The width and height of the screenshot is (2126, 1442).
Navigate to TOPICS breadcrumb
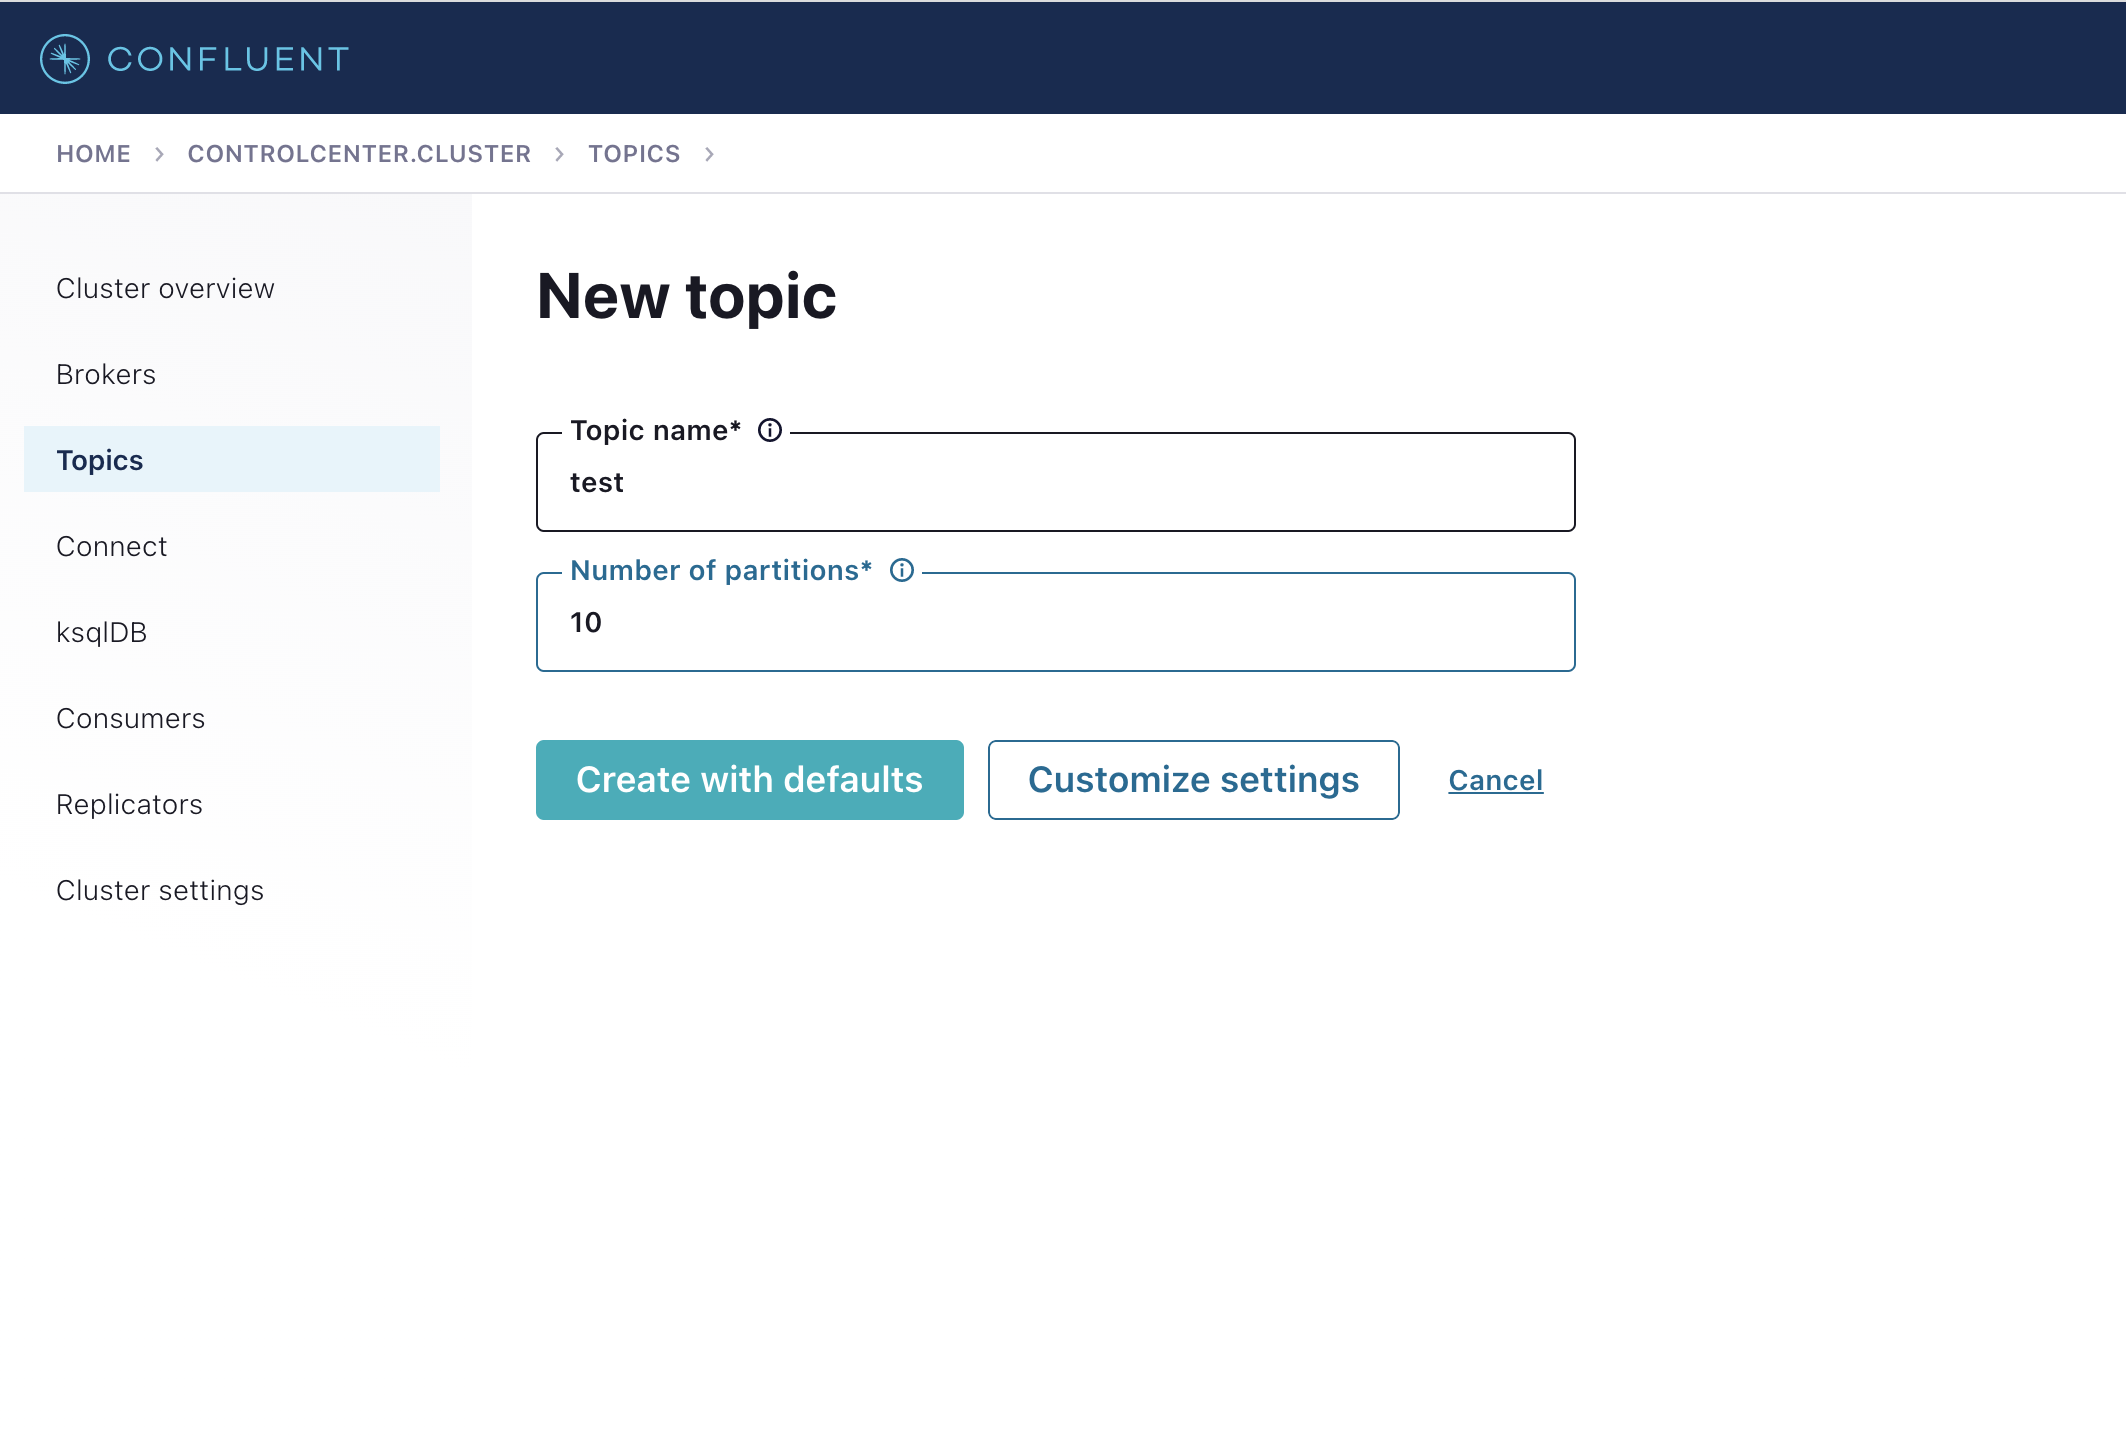coord(634,154)
